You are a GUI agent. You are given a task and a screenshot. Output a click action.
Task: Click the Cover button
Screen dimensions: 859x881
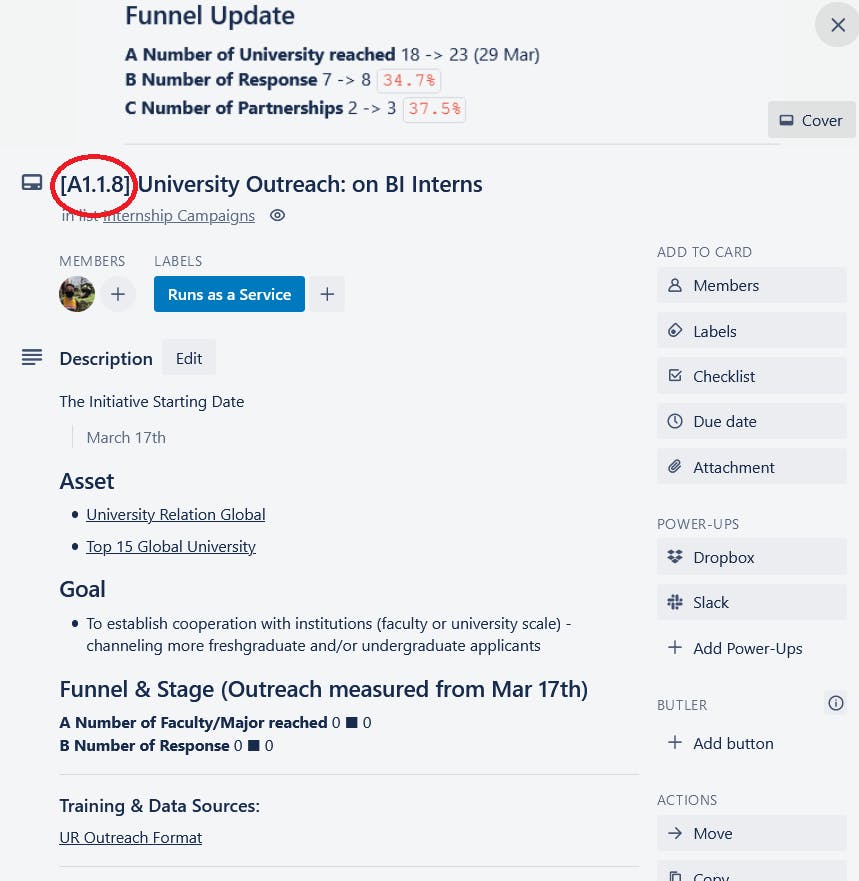[x=811, y=120]
